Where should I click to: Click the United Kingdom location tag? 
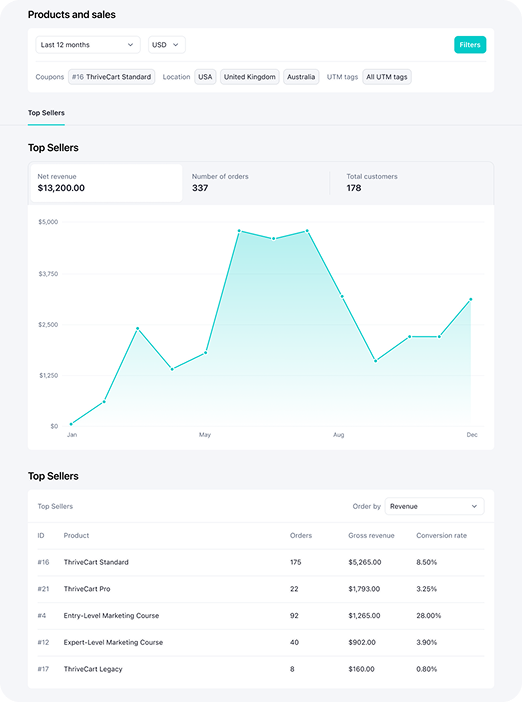coord(249,77)
